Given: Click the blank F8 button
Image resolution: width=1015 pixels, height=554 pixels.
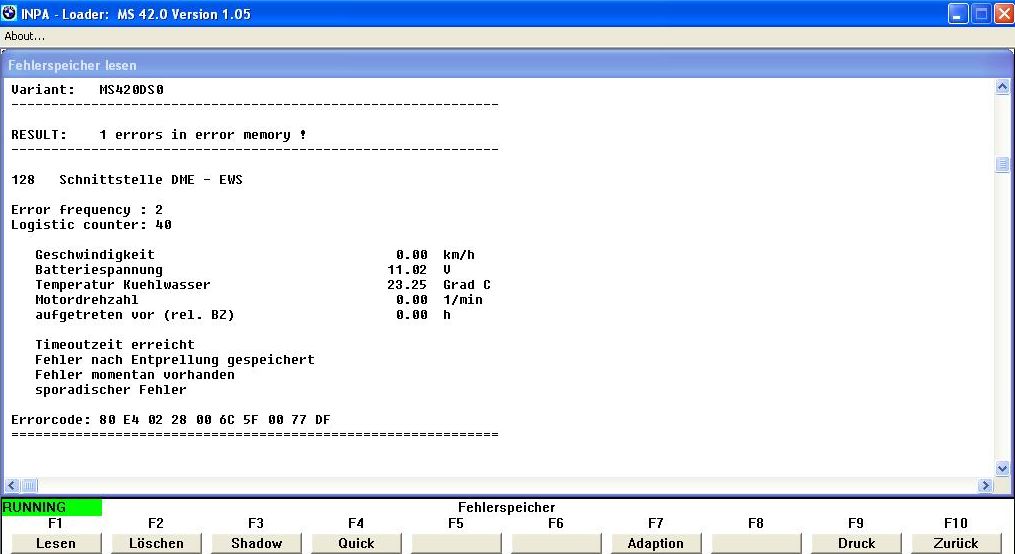Looking at the screenshot, I should (x=756, y=543).
